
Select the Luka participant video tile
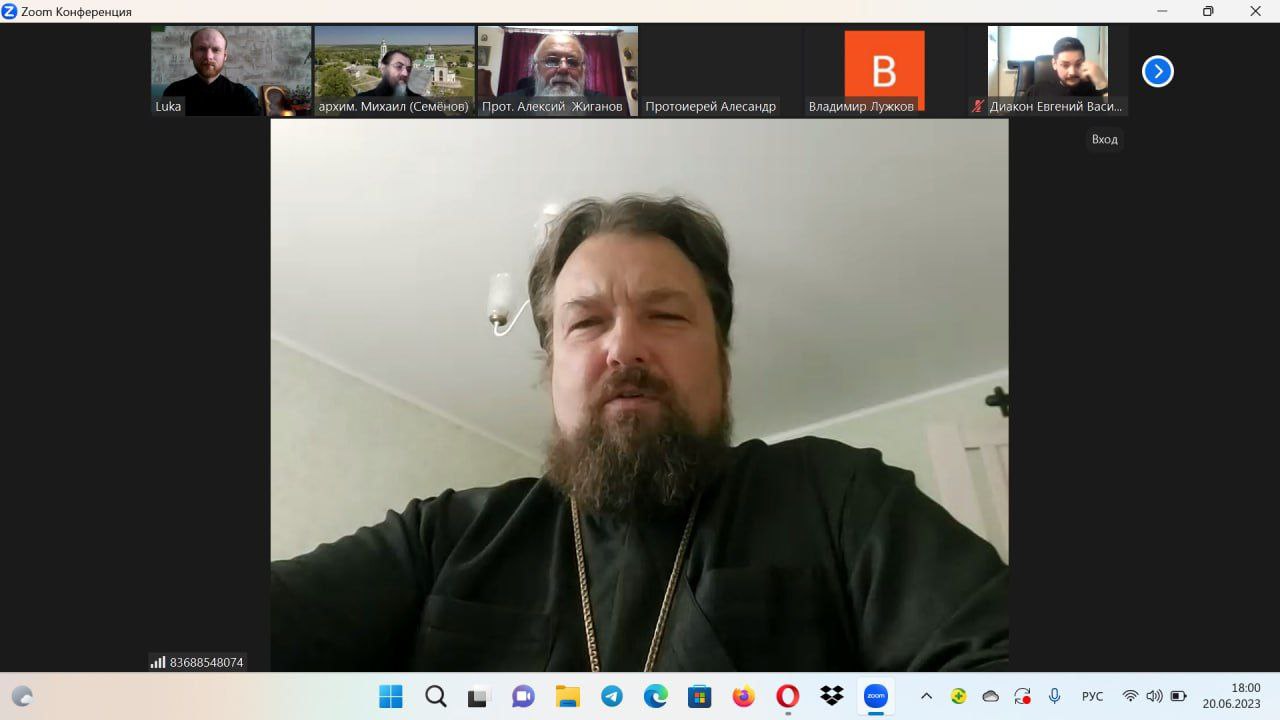(231, 70)
